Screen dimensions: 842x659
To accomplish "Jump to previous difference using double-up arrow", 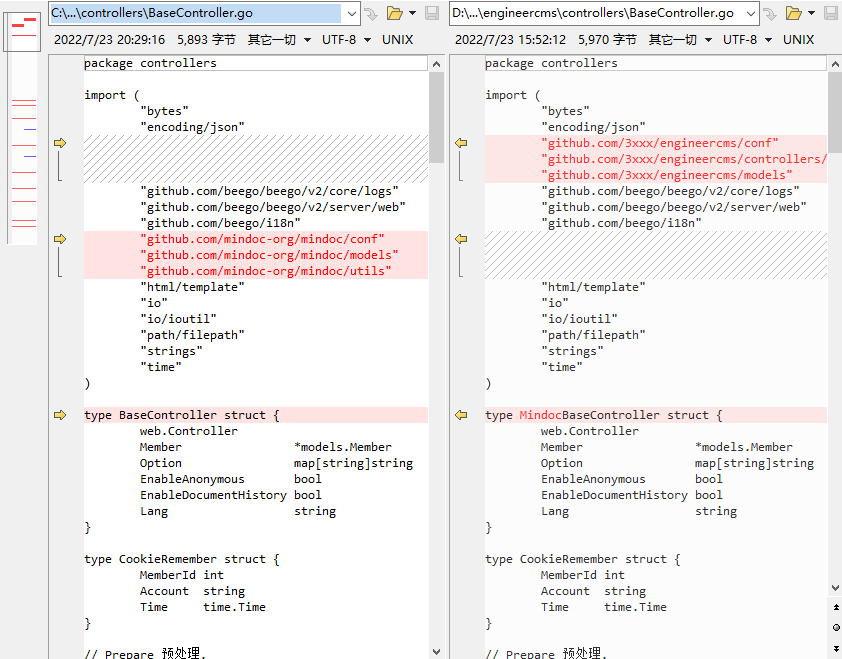I will (835, 607).
